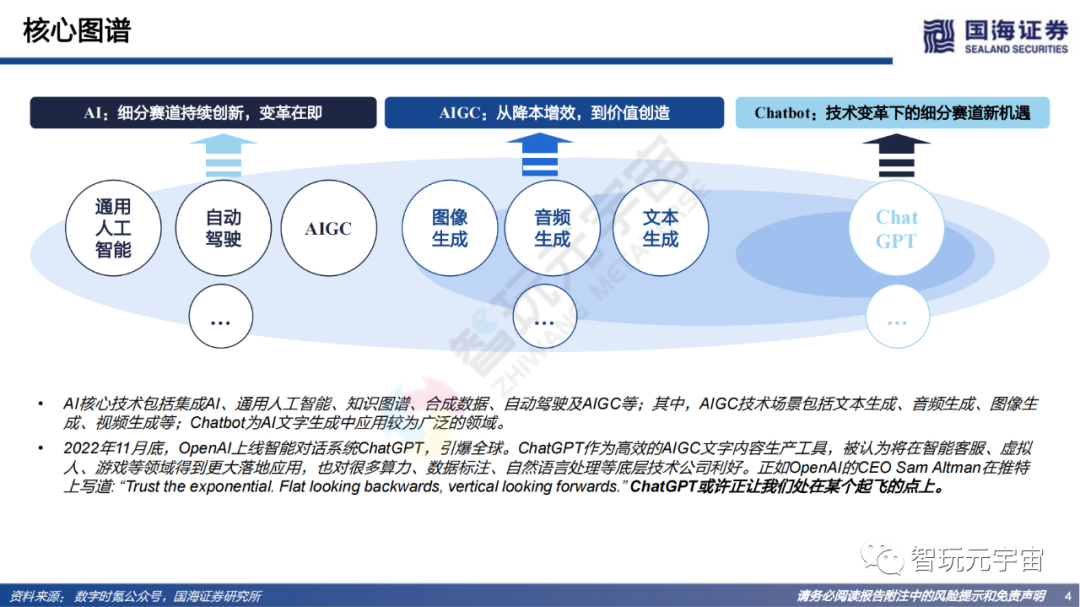This screenshot has height=607, width=1080.
Task: Click the bullet starting 'AI核心技术包括集成AI'
Action: click(550, 413)
